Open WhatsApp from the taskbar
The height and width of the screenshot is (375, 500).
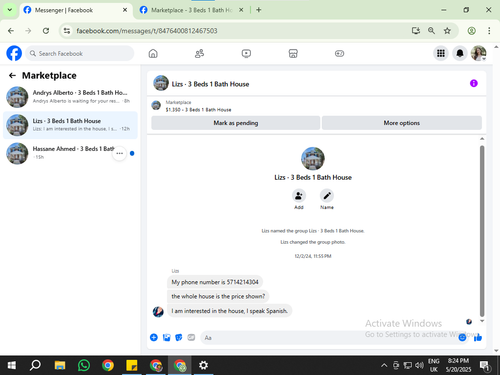click(84, 365)
